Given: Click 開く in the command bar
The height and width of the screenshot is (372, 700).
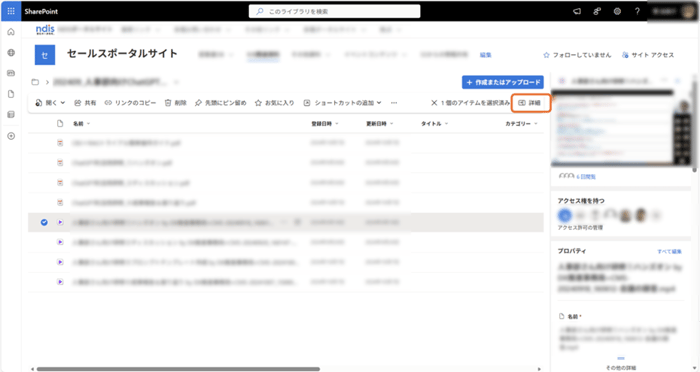Looking at the screenshot, I should coord(46,103).
